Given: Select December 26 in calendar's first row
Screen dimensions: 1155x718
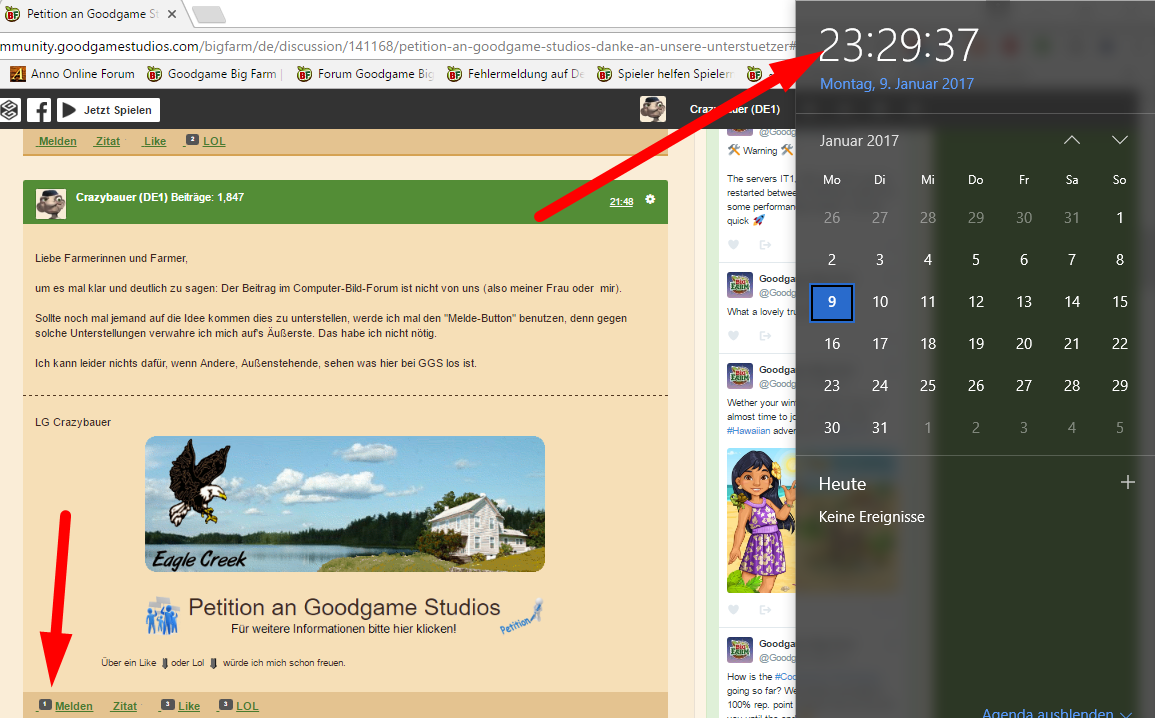Looking at the screenshot, I should click(832, 218).
